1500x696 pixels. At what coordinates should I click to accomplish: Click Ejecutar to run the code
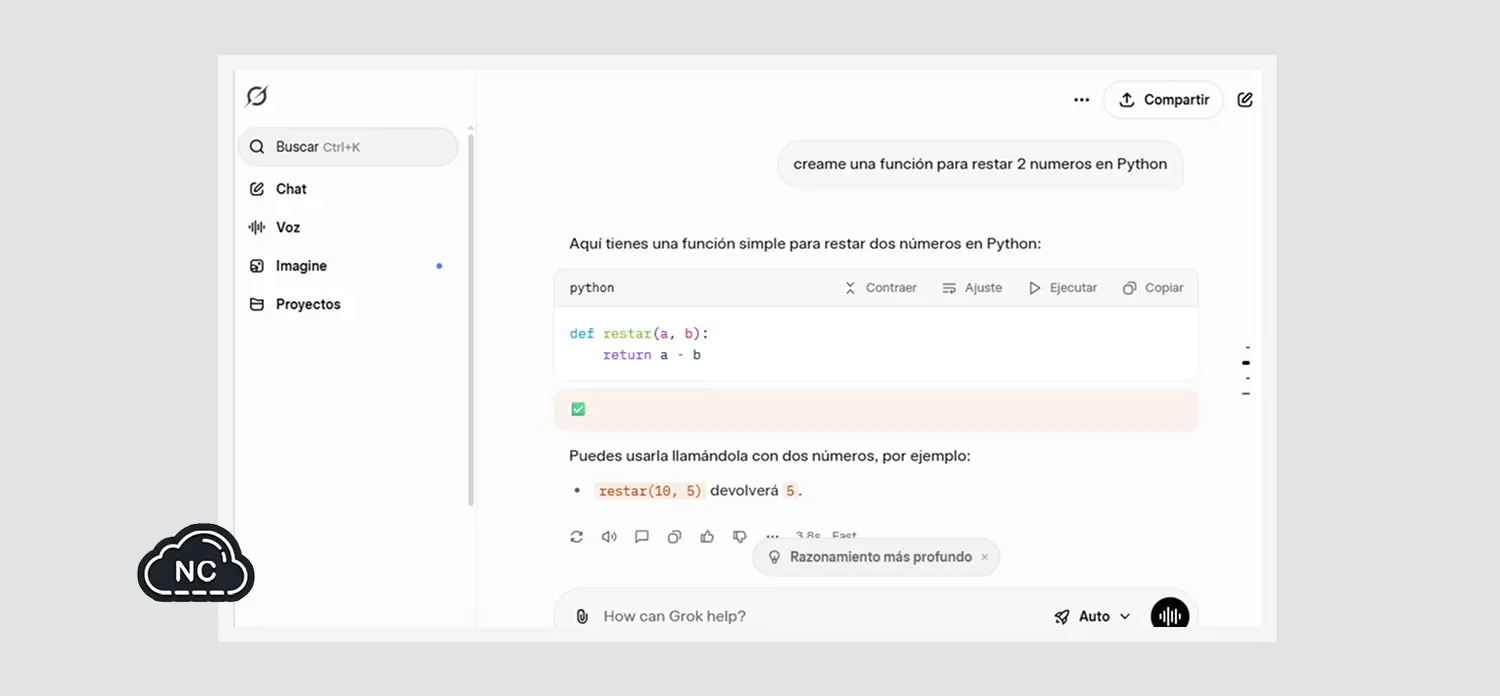click(1062, 288)
